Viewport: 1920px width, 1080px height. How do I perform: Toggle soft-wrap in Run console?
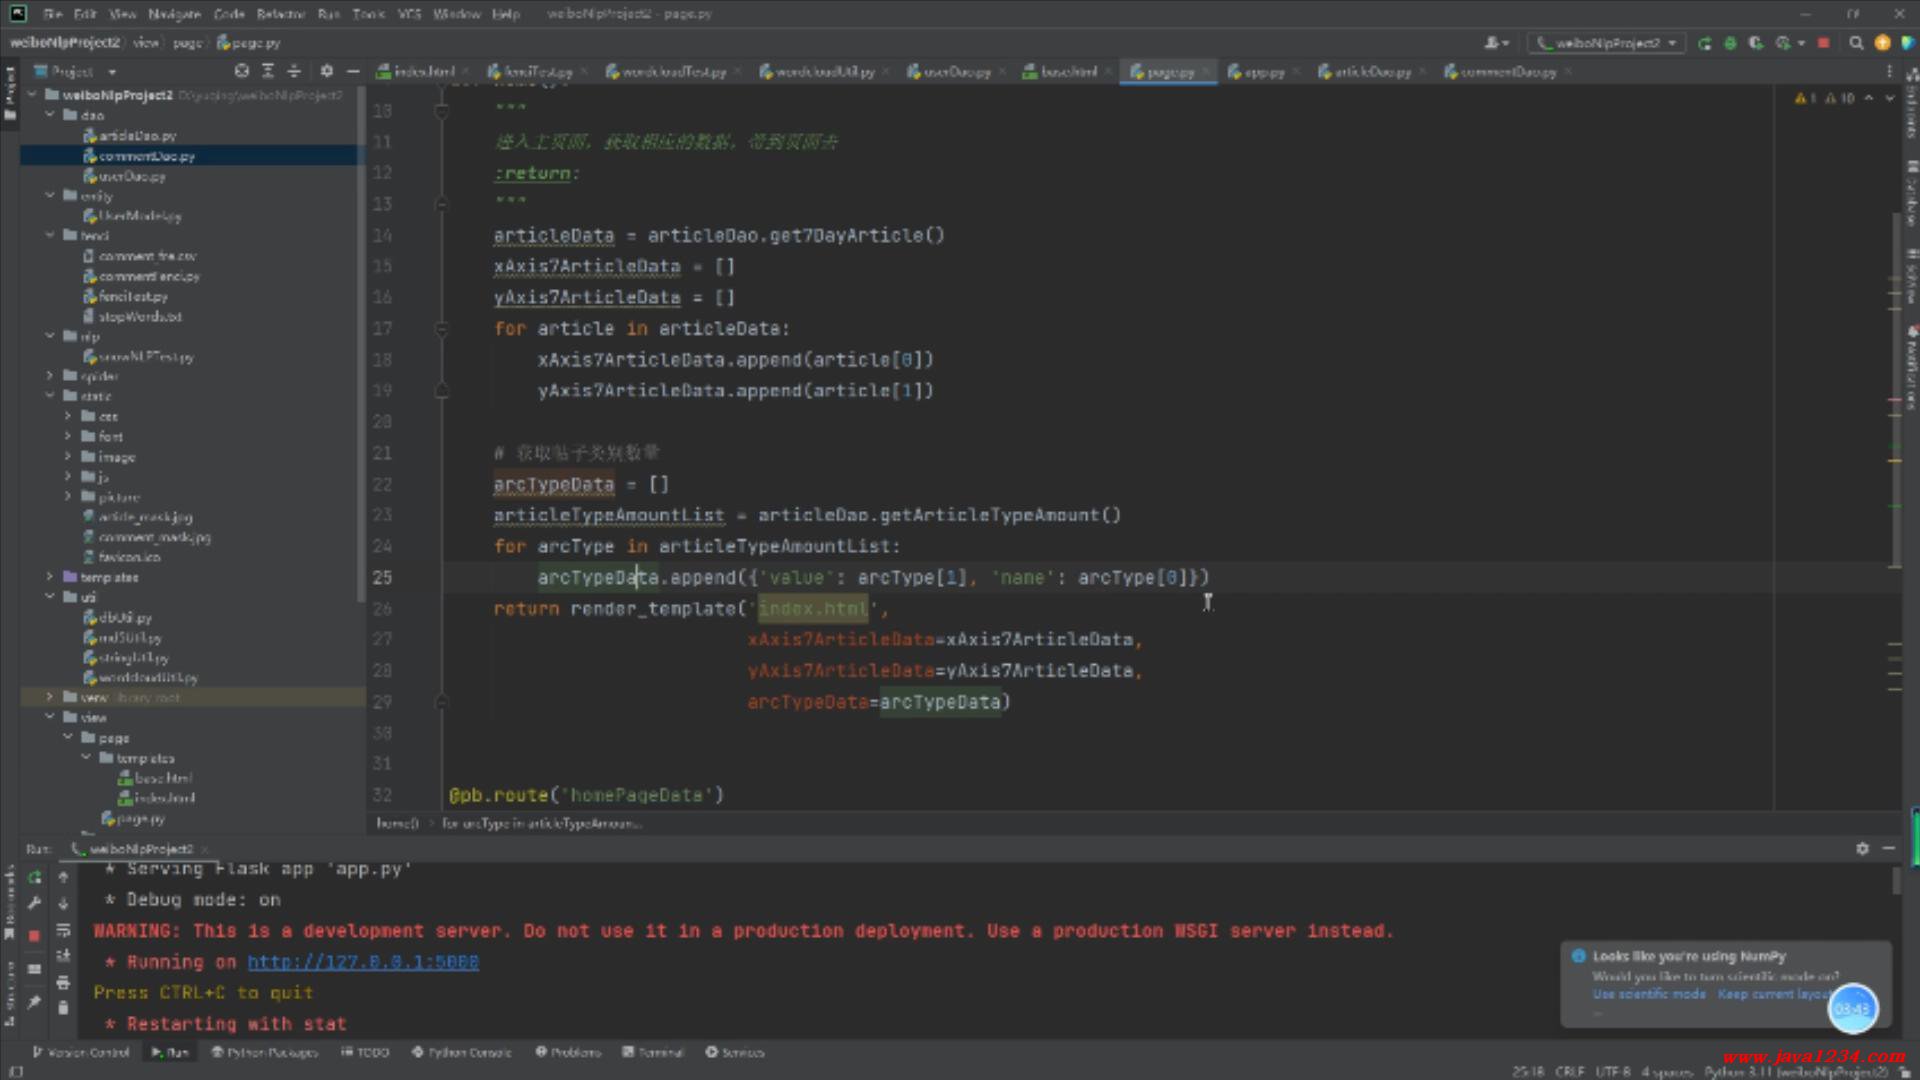(63, 930)
